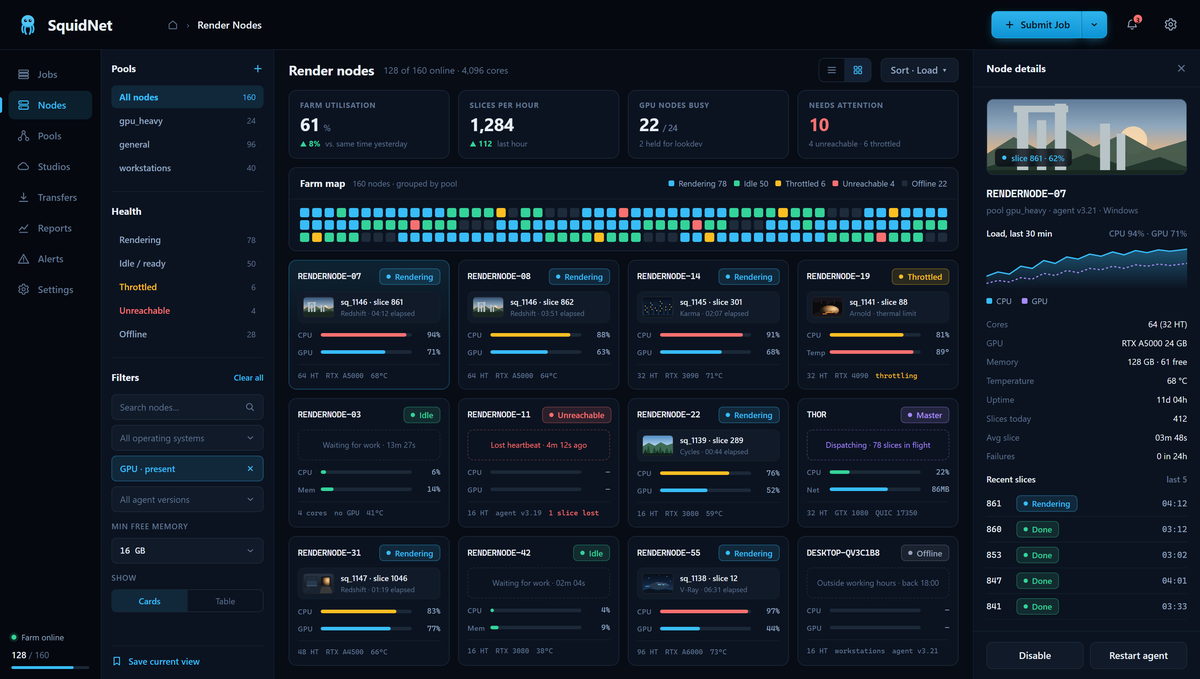
Task: Open the All operating systems dropdown
Action: click(x=187, y=438)
